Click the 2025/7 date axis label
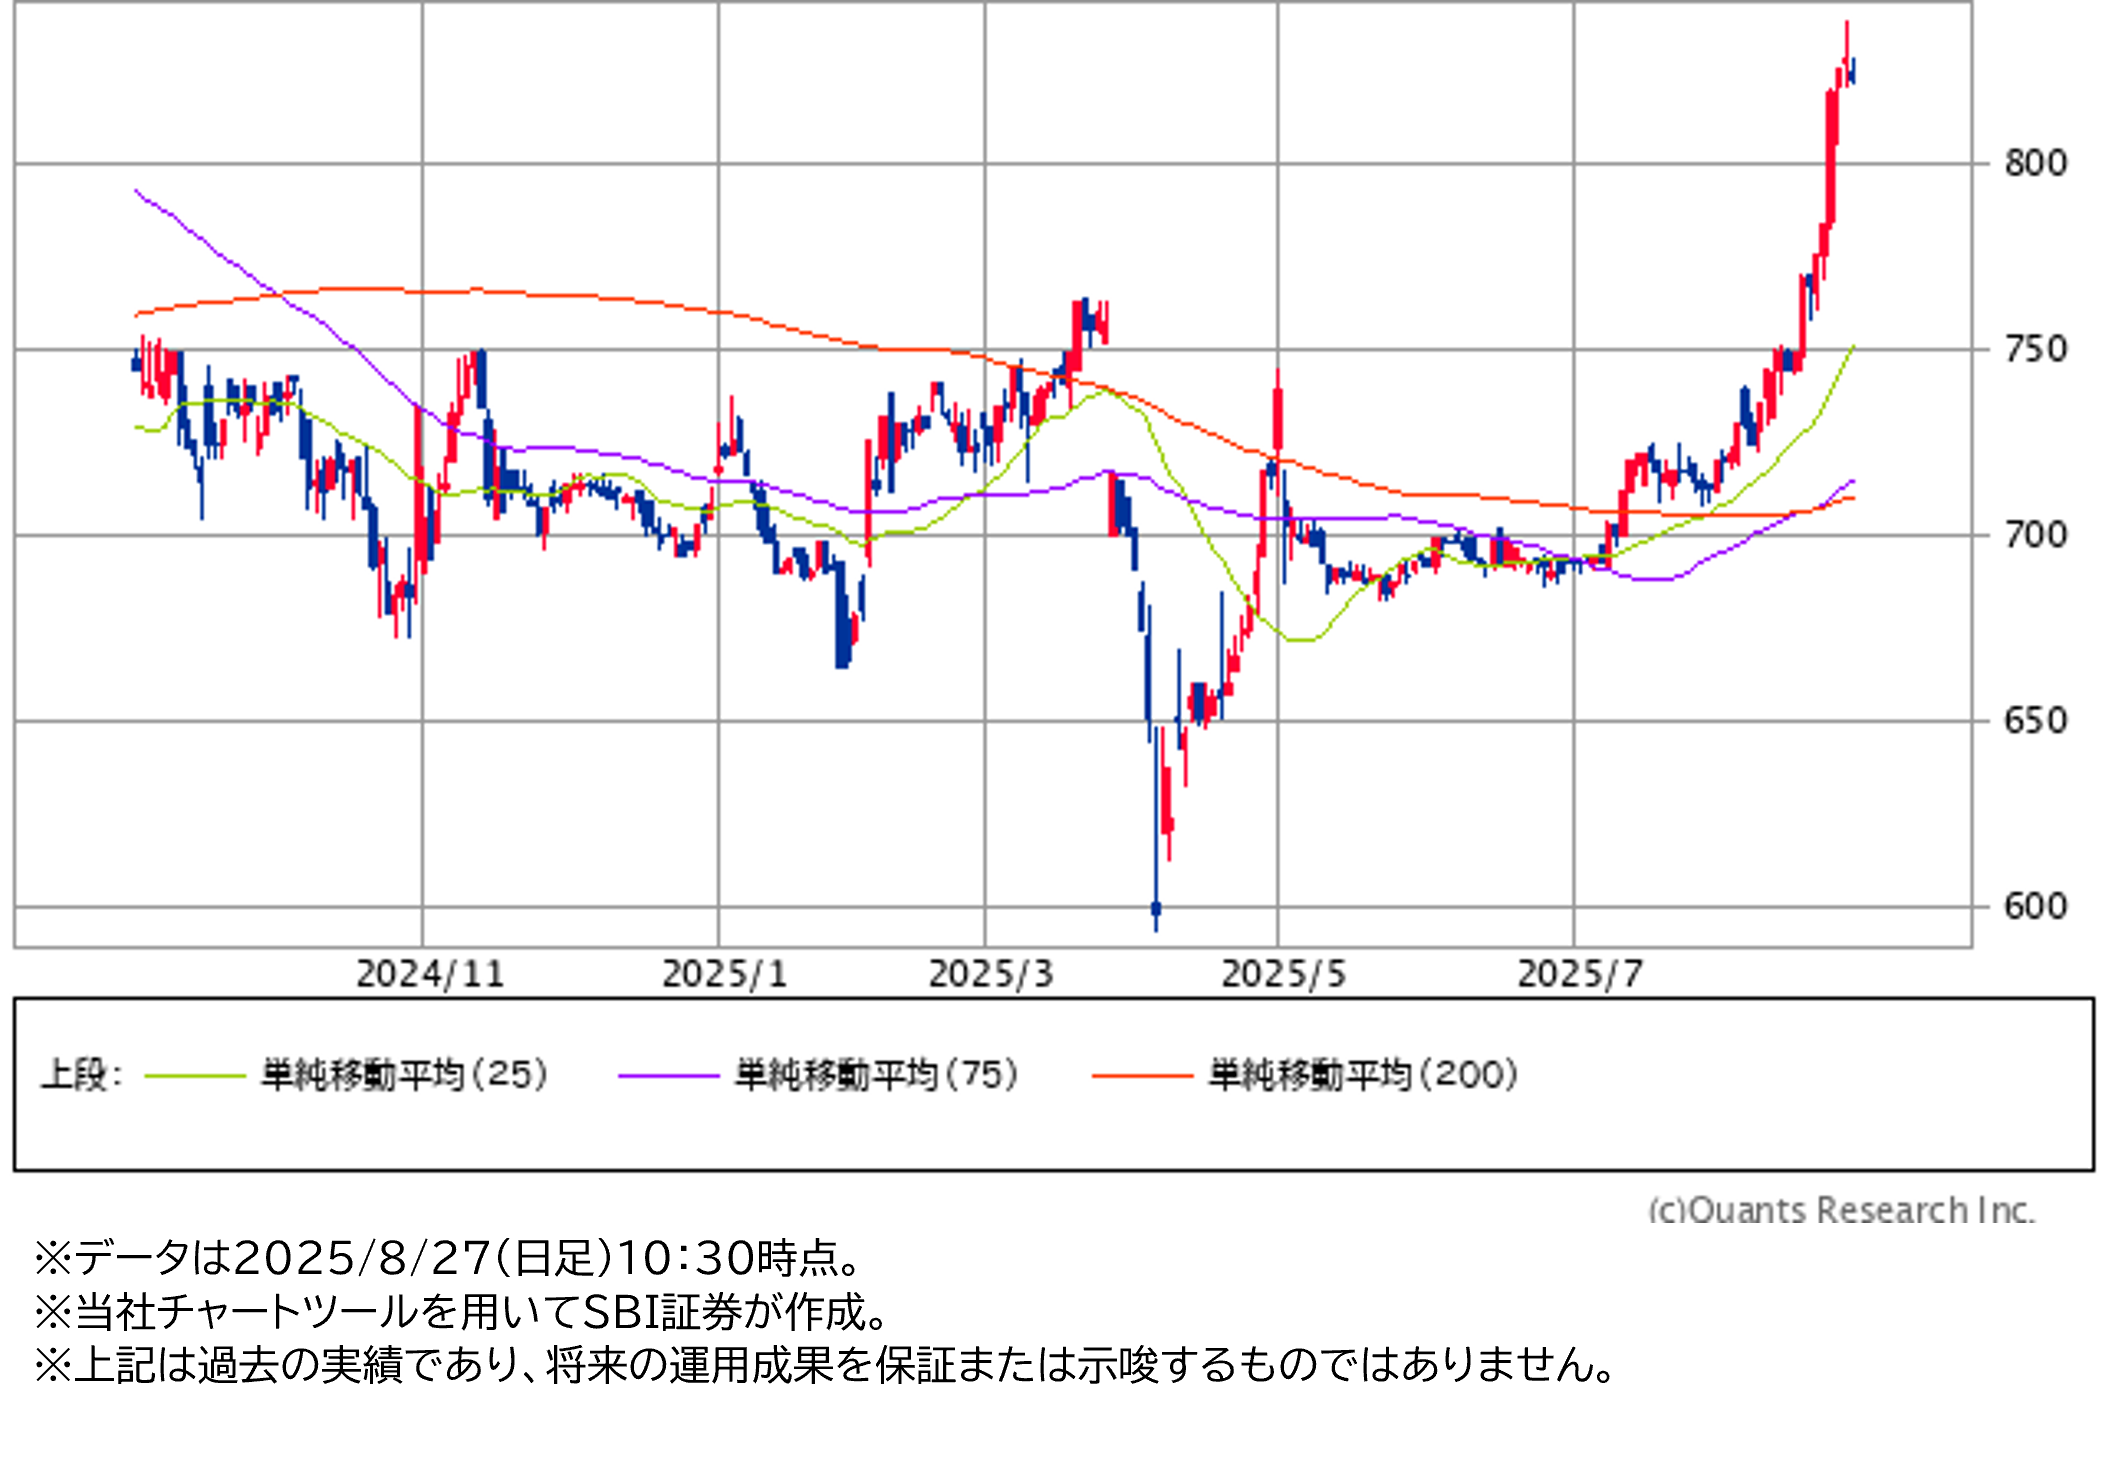The image size is (2102, 1469). tap(1580, 974)
